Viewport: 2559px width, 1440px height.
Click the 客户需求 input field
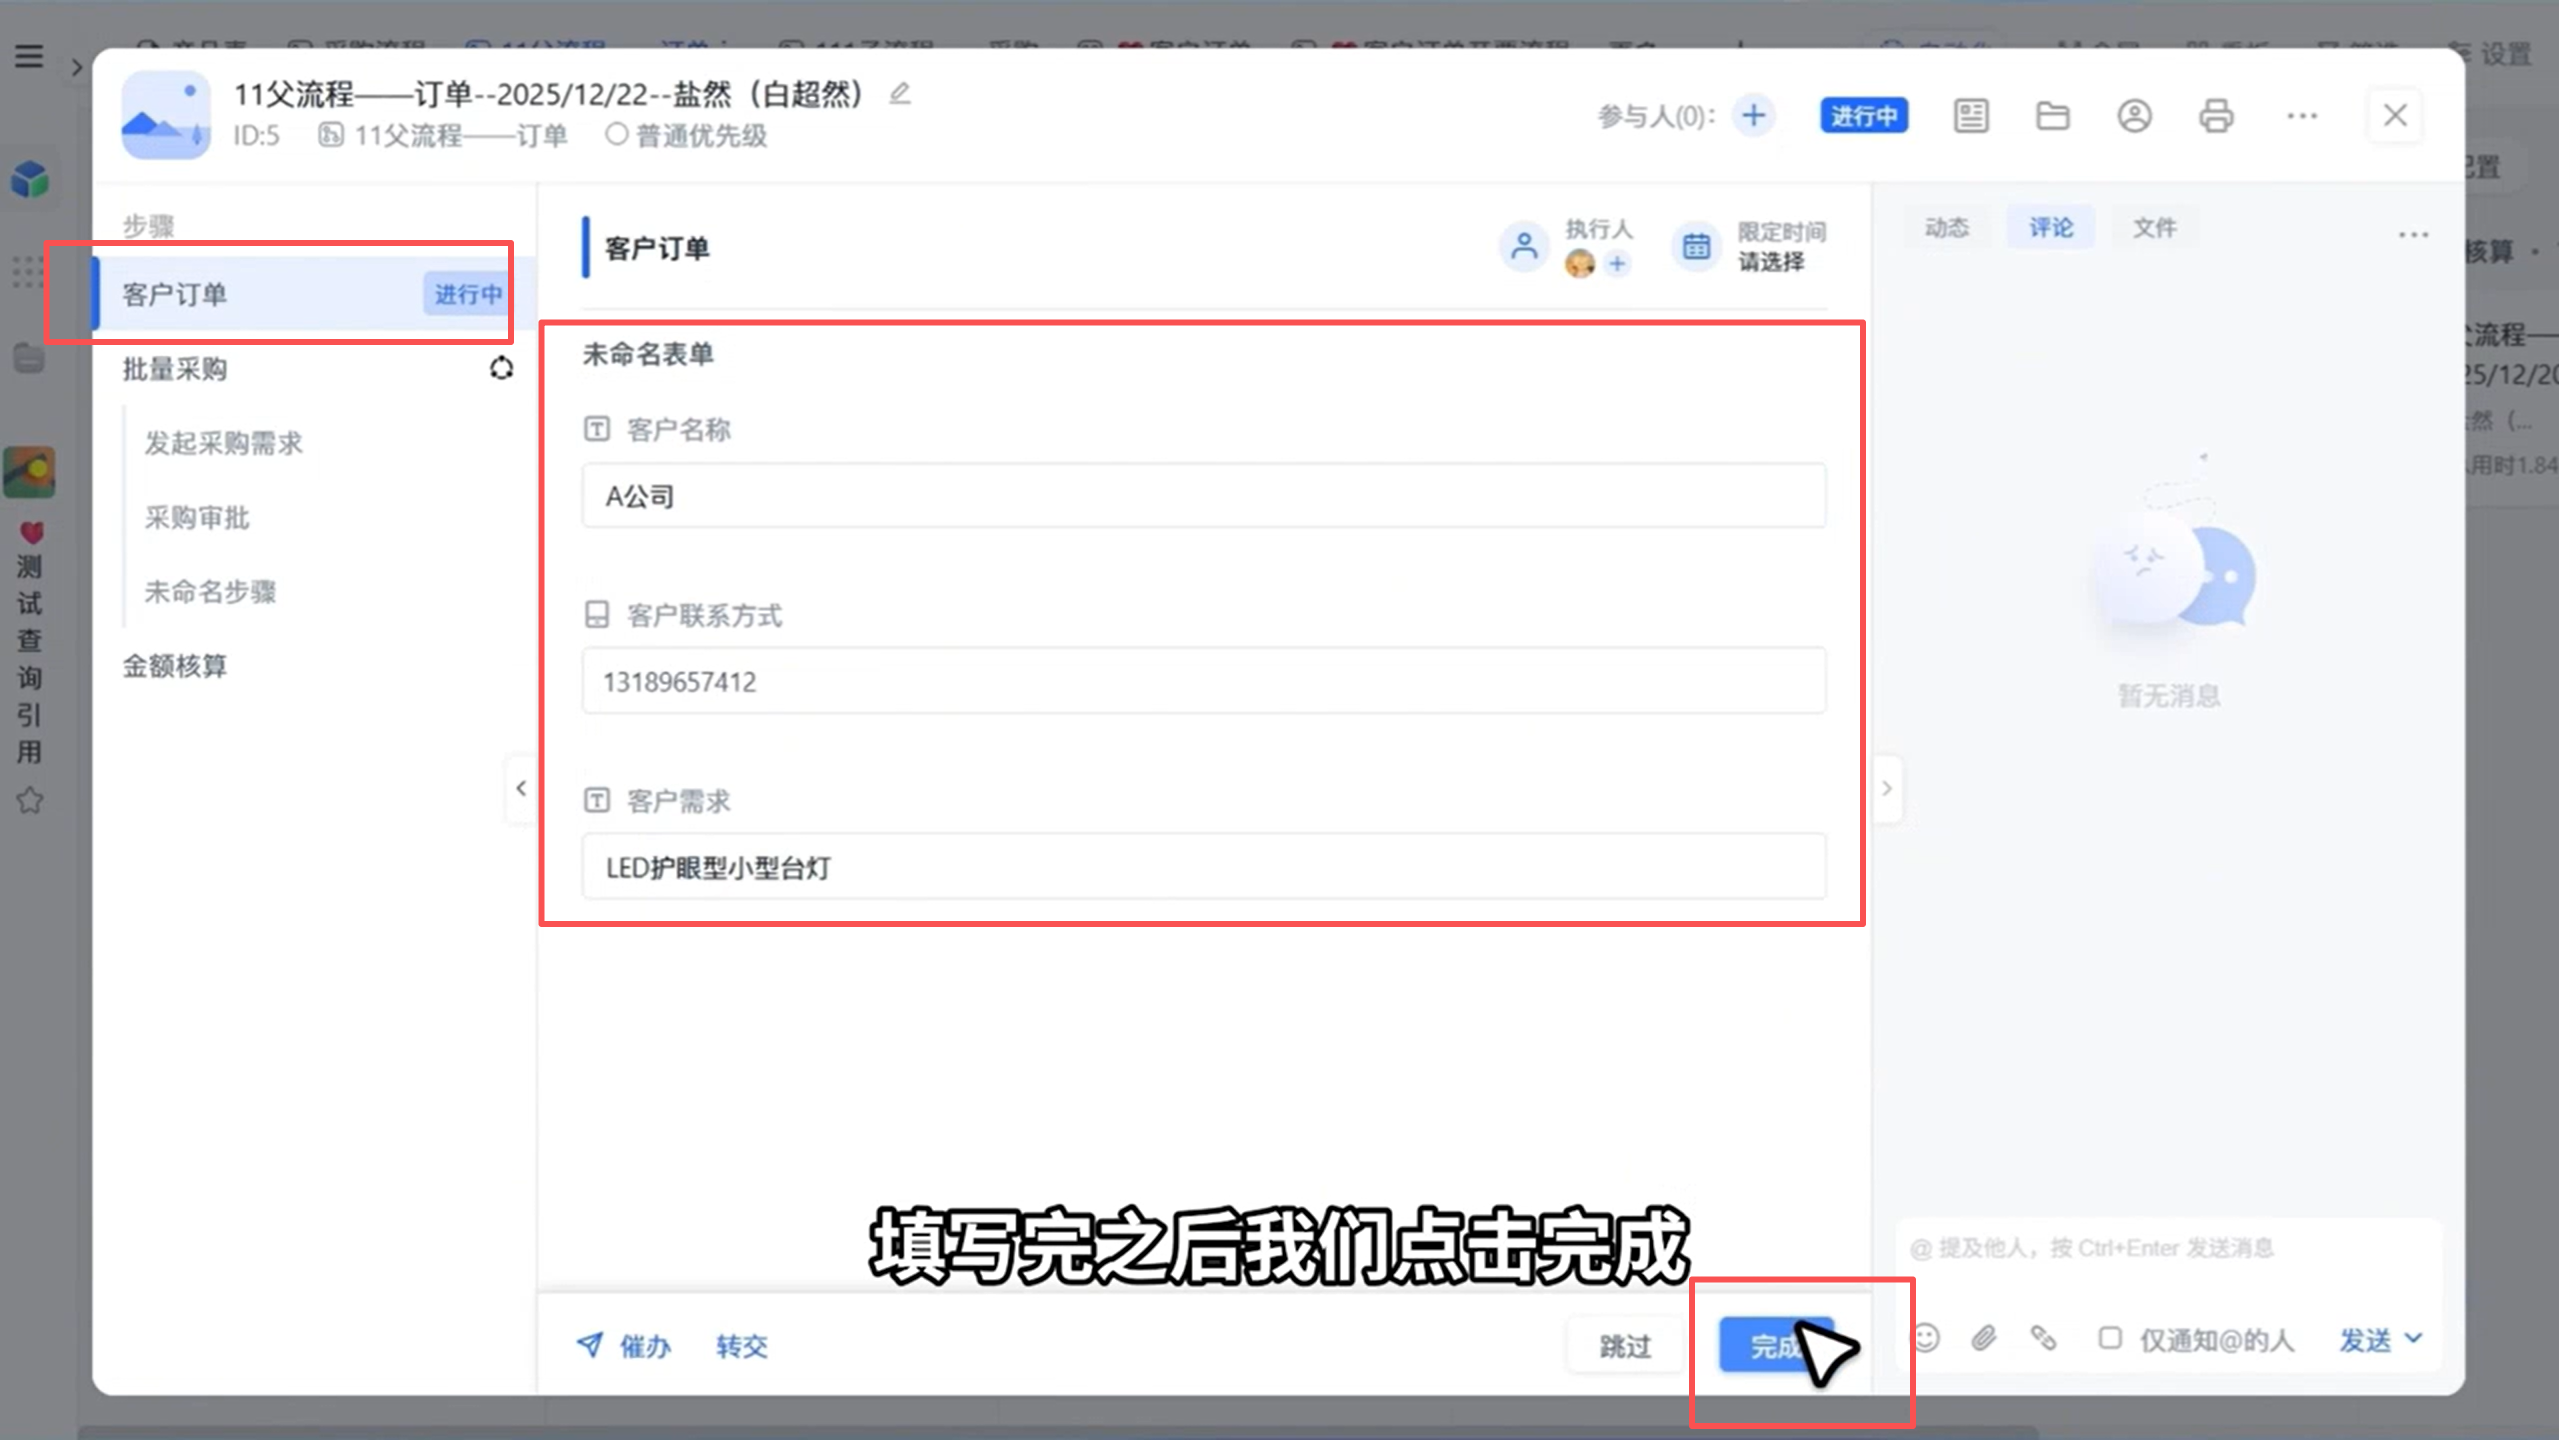click(1204, 867)
